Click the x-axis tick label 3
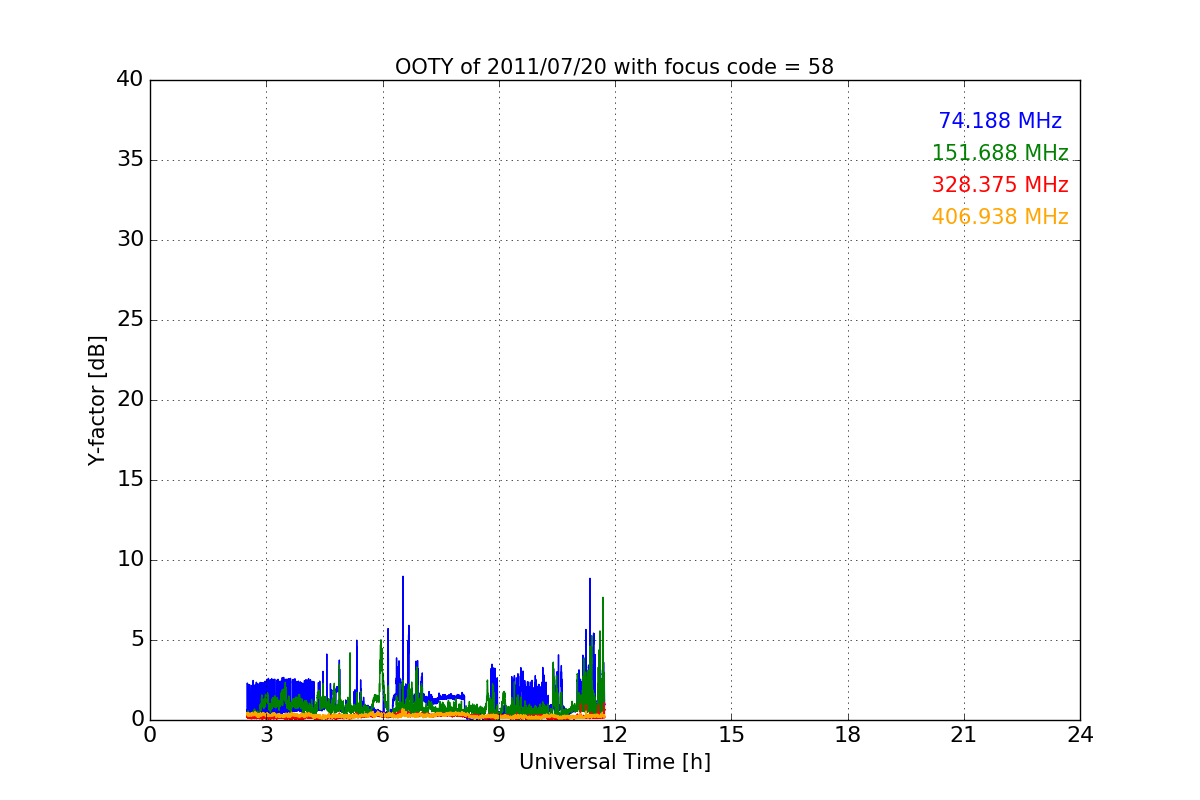1200x800 pixels. (x=266, y=734)
